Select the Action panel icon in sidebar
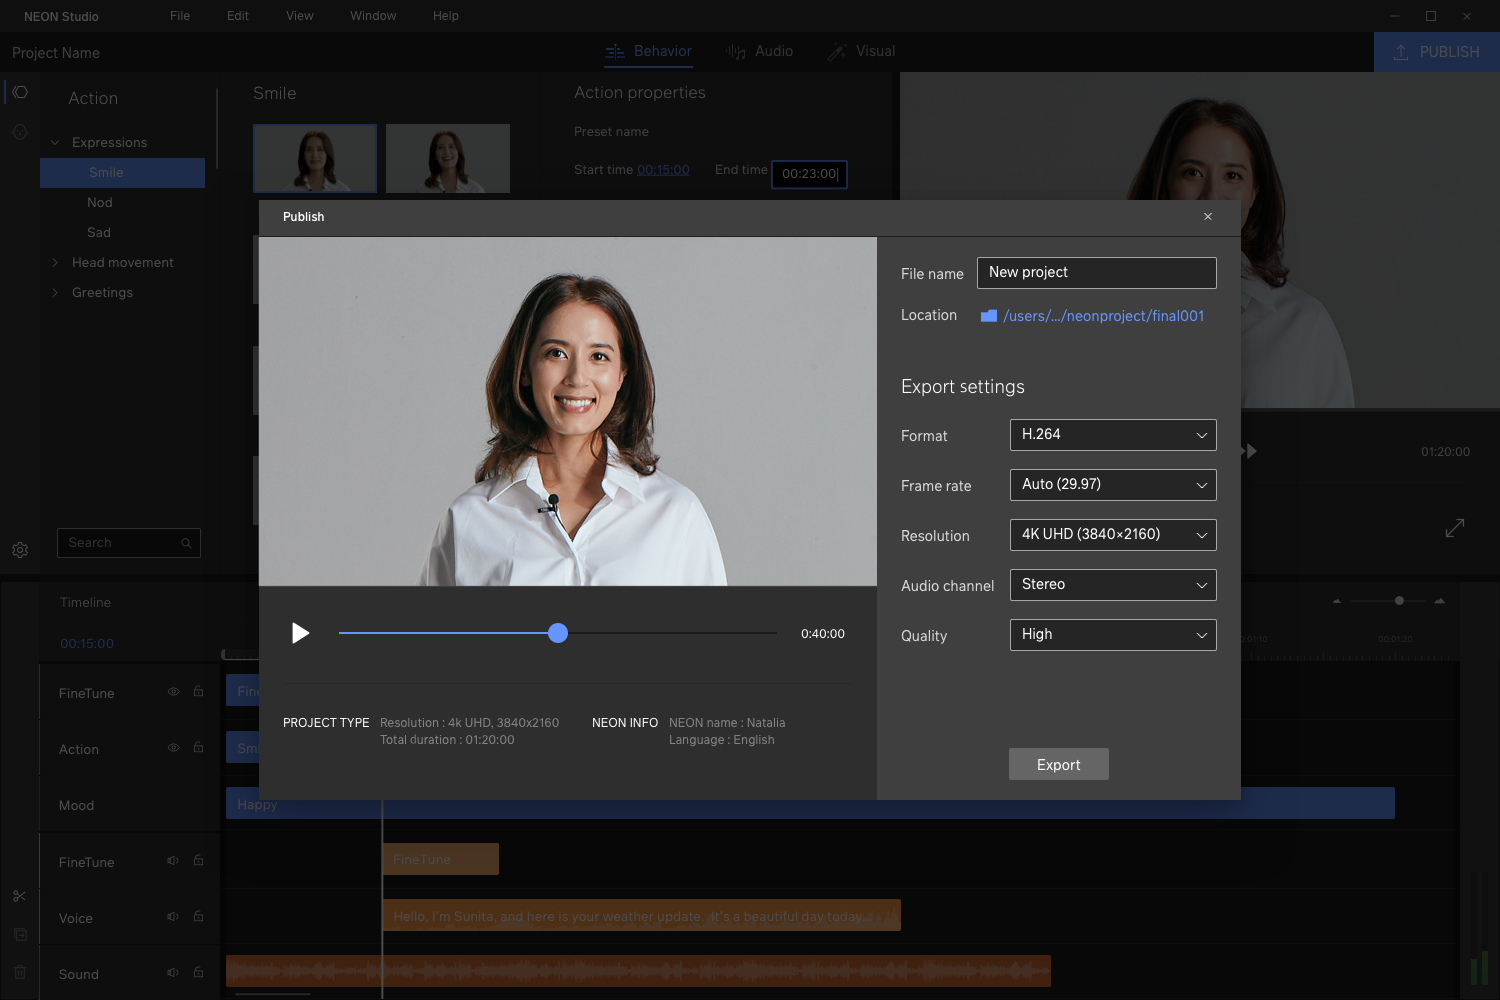Screen dimensions: 1500x1000 pos(20,92)
